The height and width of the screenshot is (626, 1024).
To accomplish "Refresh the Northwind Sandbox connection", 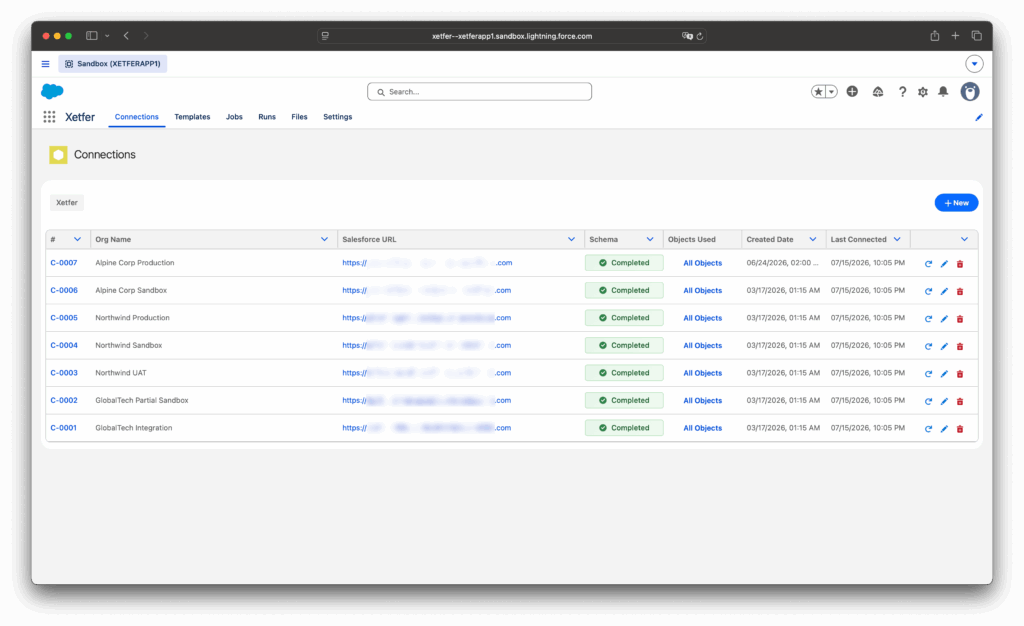I will pyautogui.click(x=928, y=346).
